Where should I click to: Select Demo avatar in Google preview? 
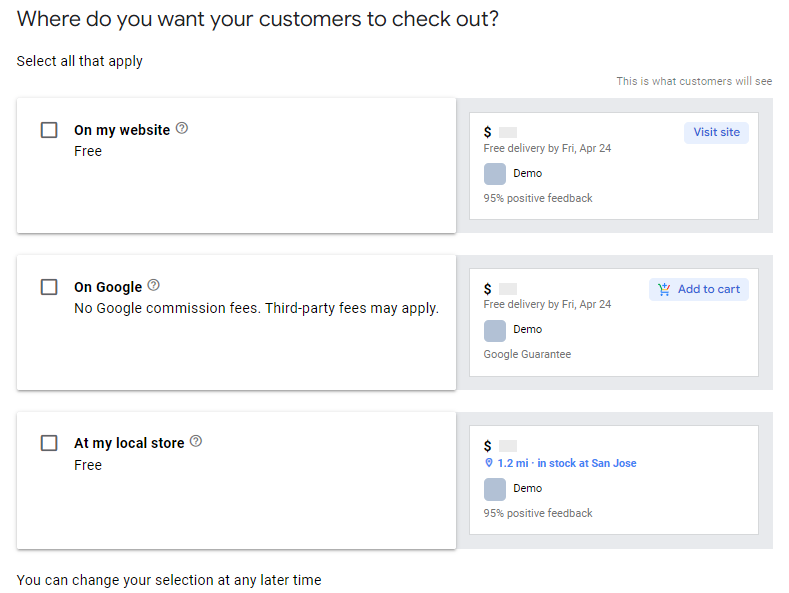click(x=495, y=330)
